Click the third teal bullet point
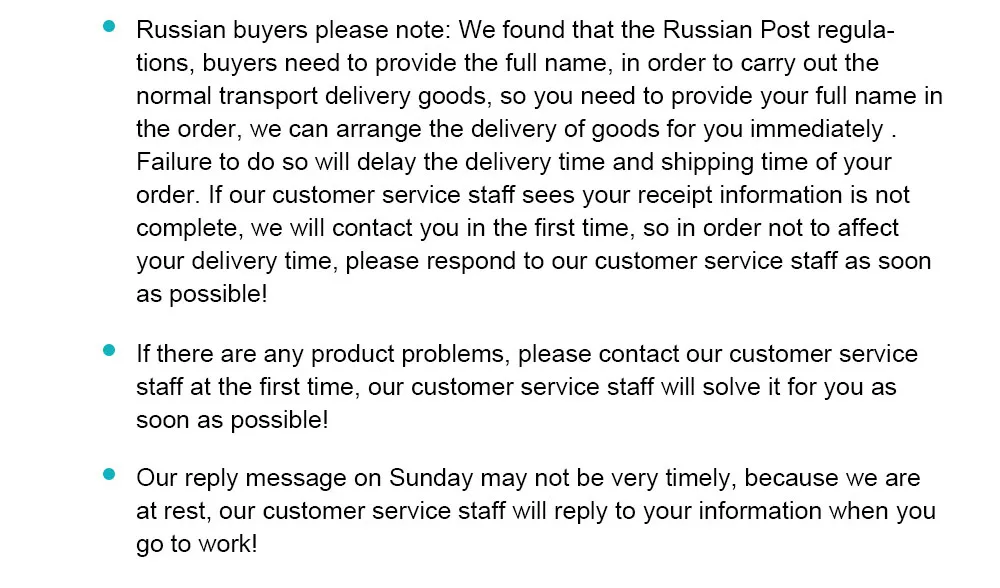This screenshot has height=588, width=1000. (x=109, y=474)
